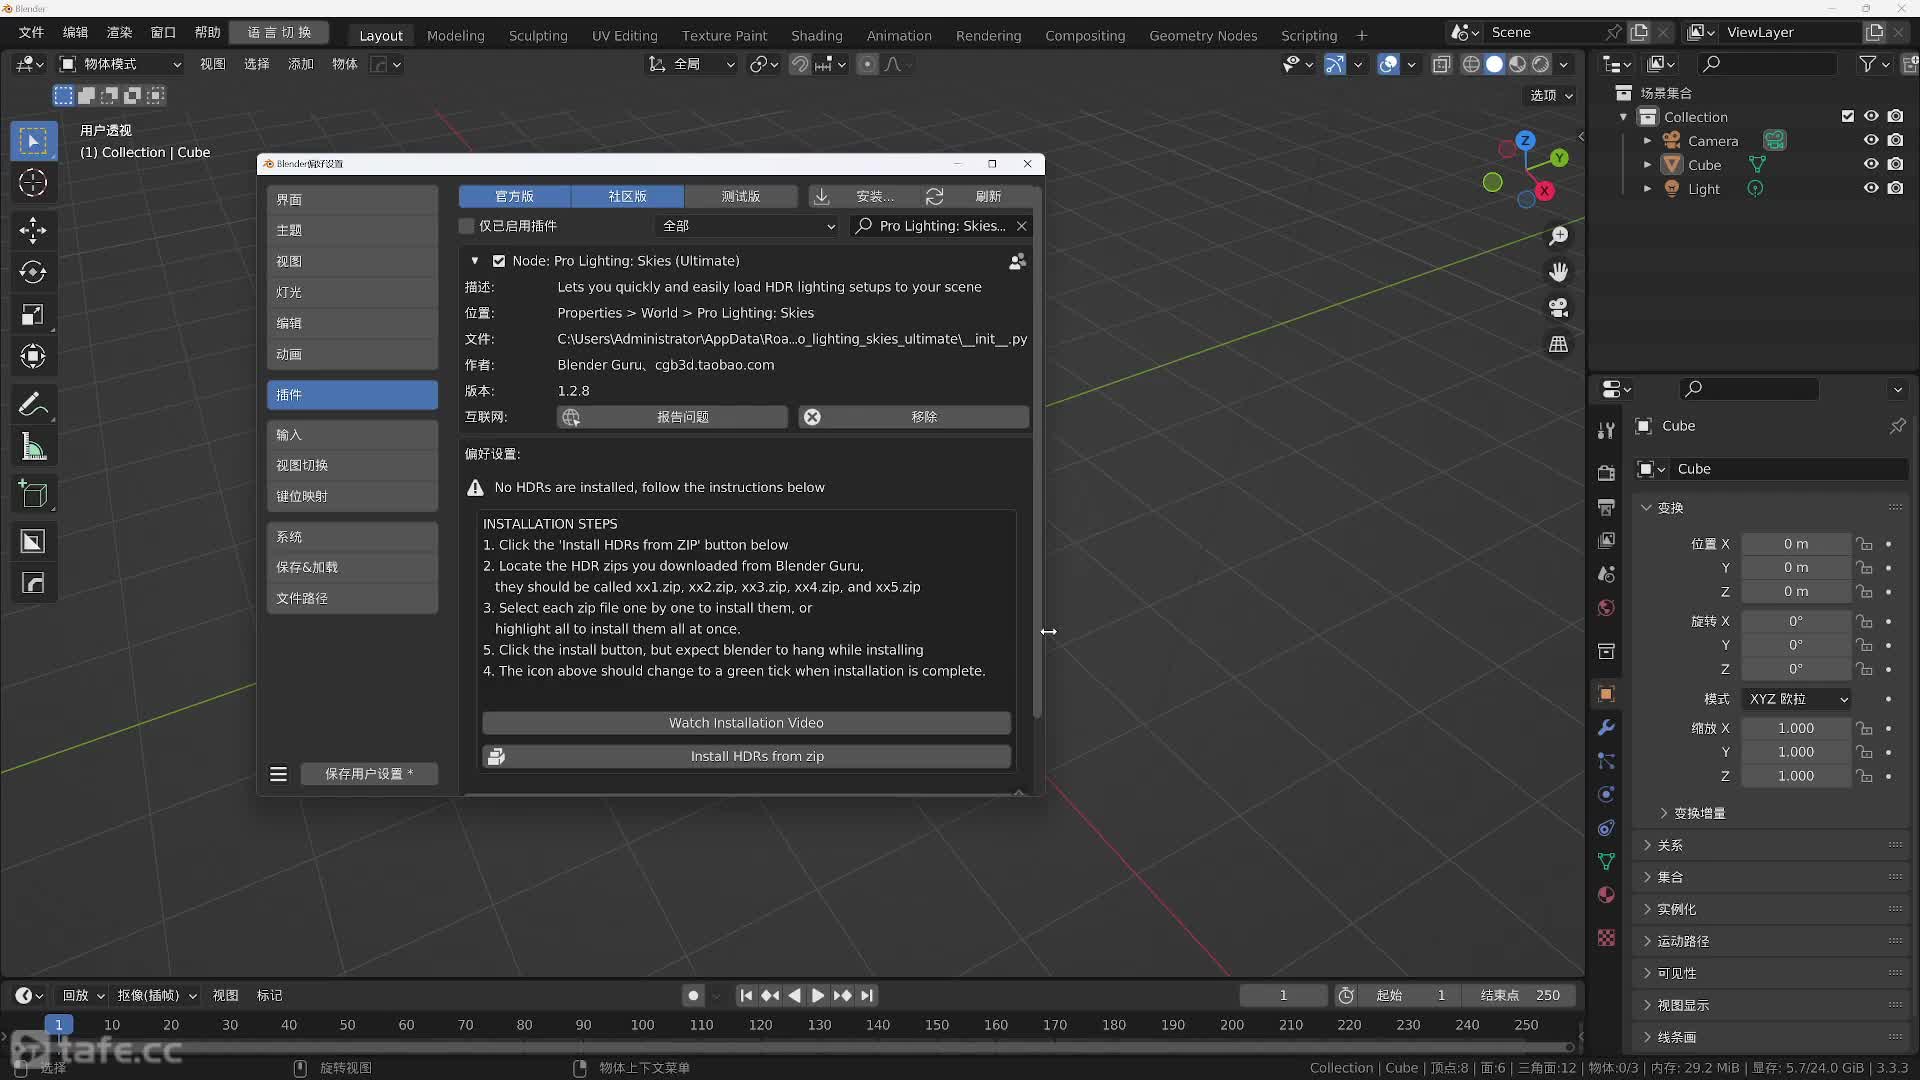
Task: Click the viewport pan hand icon
Action: (x=1558, y=272)
